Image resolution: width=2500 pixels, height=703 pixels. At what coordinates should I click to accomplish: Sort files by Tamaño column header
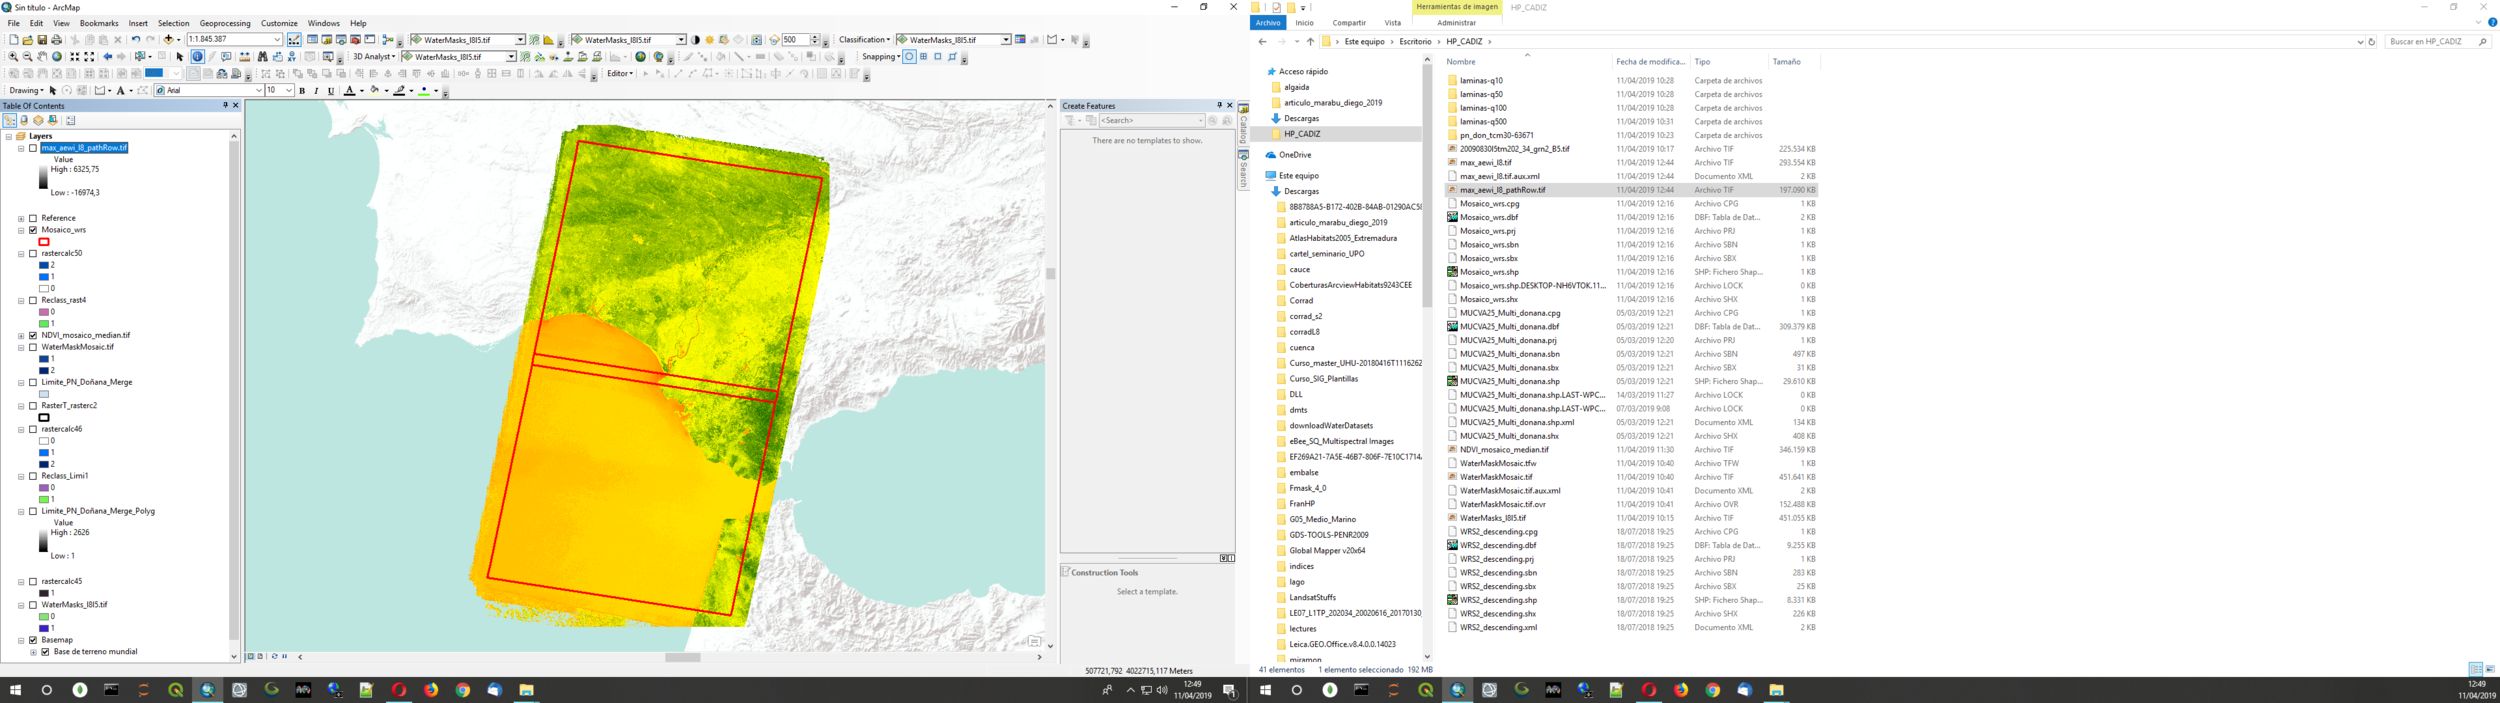point(1786,62)
